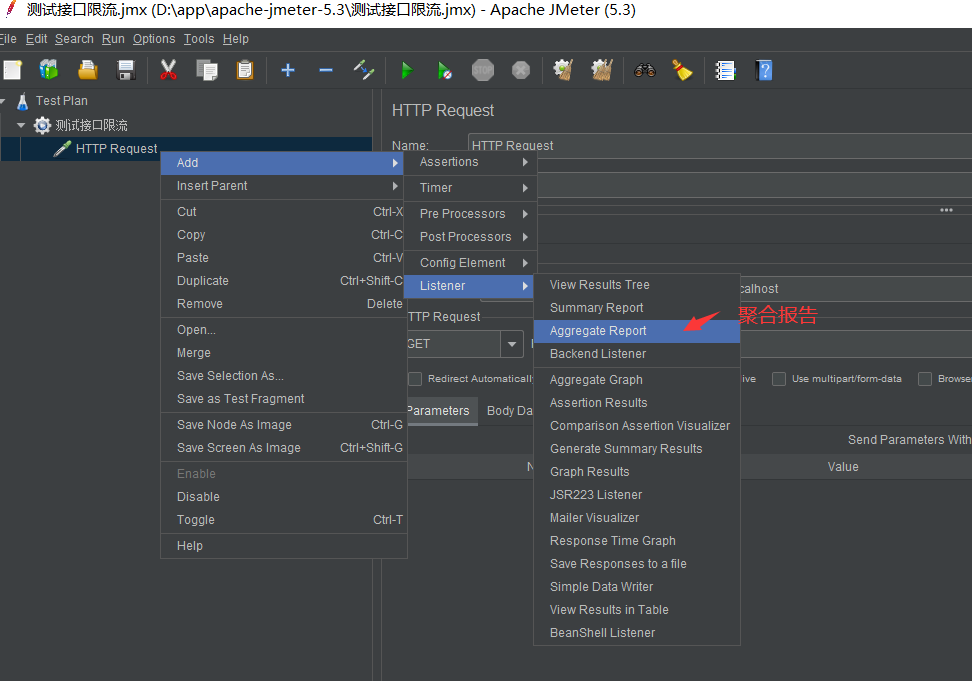Screen dimensions: 972x681
Task: Click the Name input field
Action: 720,145
